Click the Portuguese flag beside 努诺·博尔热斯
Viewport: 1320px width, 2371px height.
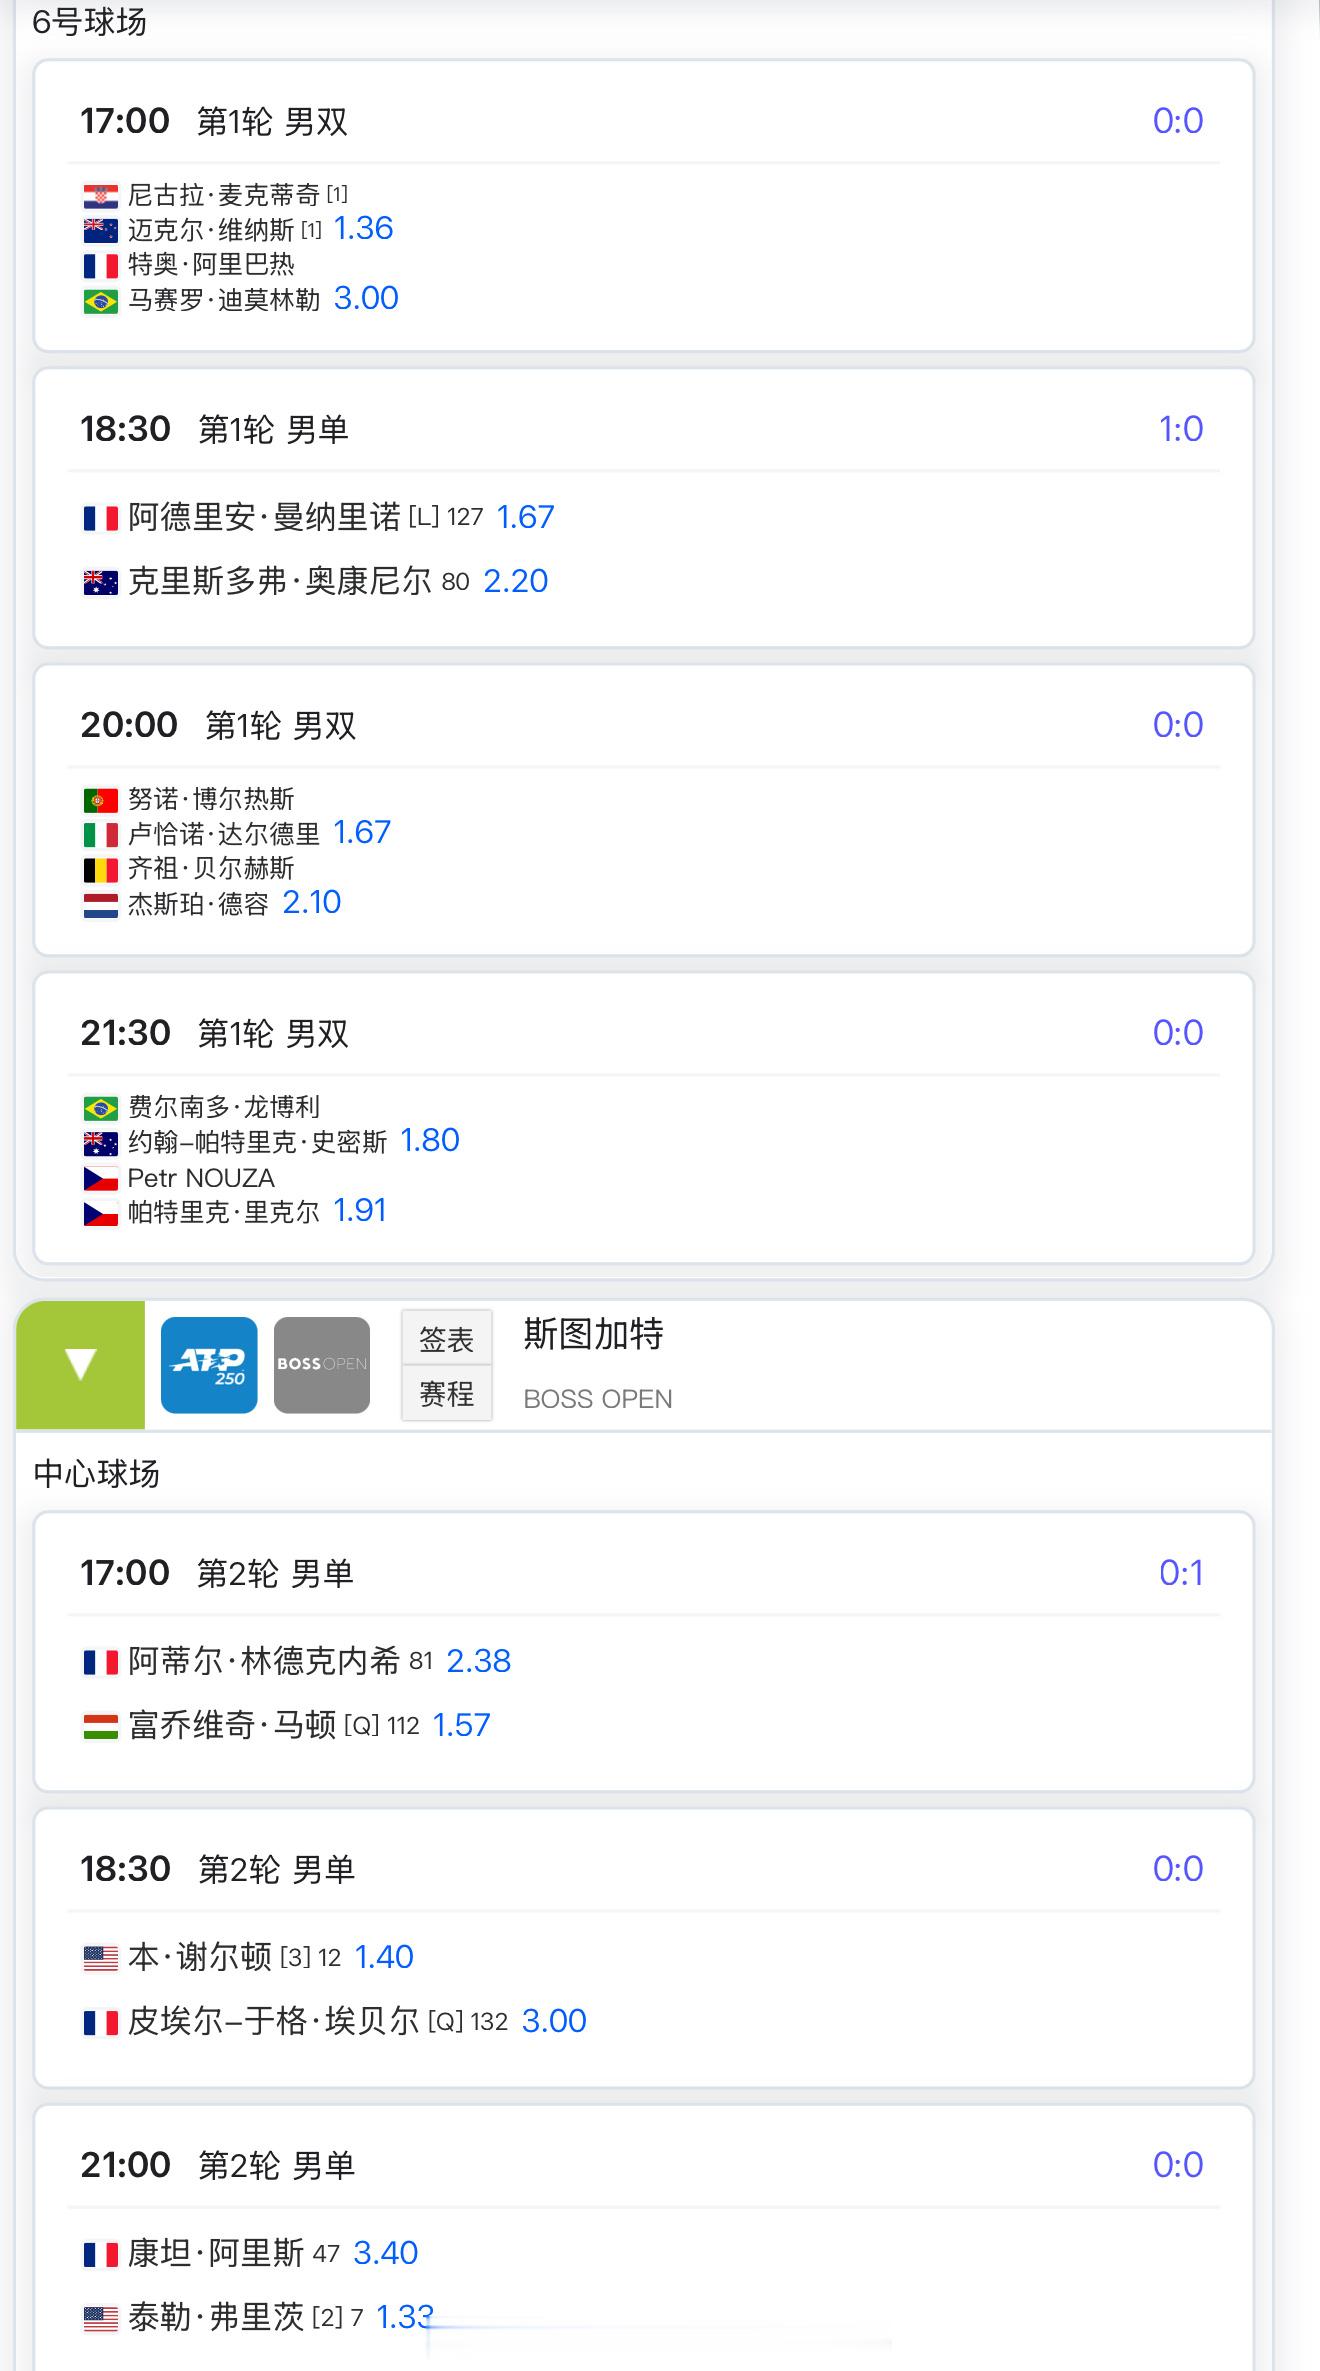pos(100,800)
